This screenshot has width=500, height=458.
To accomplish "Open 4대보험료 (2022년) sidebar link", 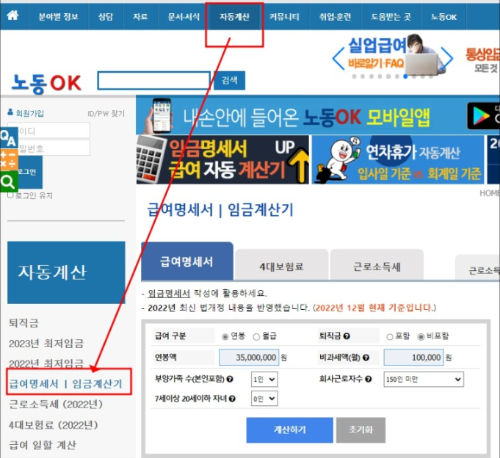I will click(x=53, y=425).
